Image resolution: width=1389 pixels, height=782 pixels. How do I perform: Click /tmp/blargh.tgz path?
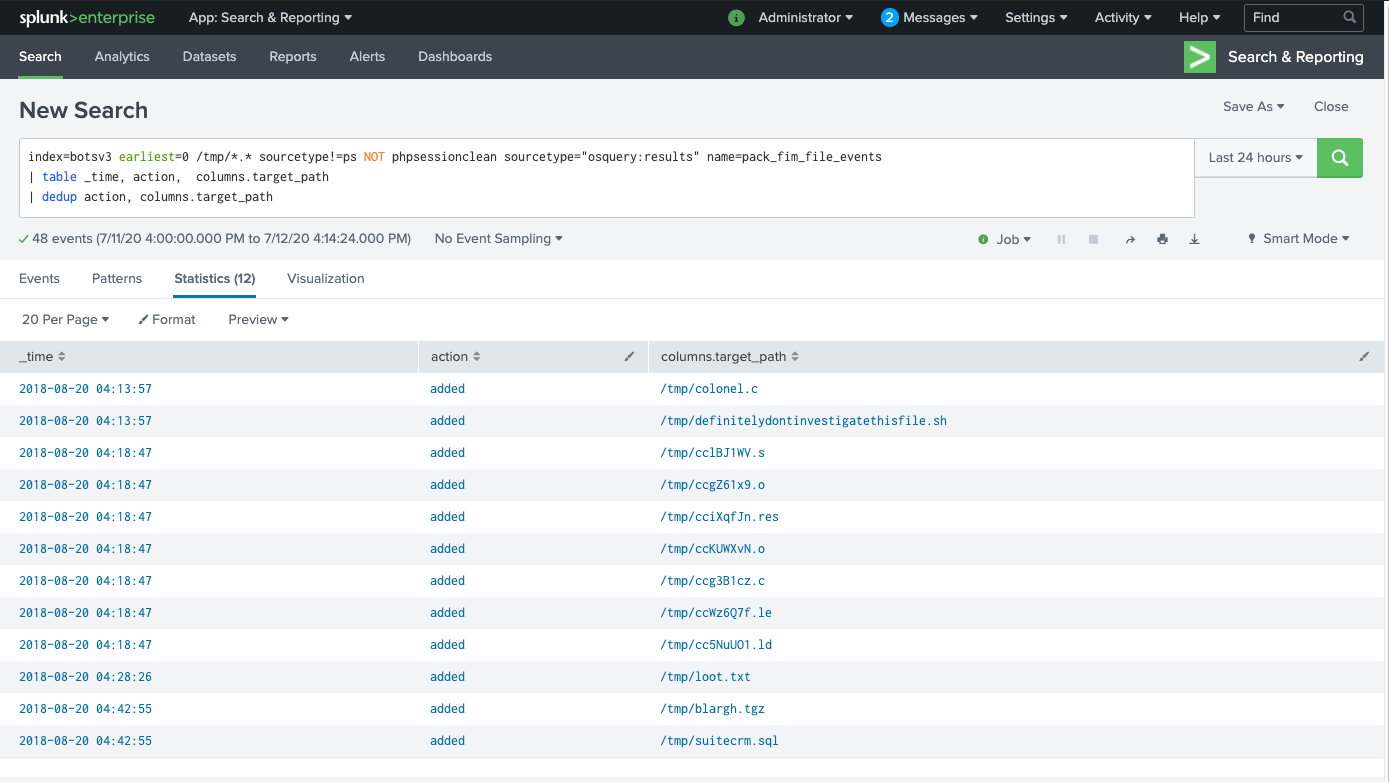tap(713, 709)
